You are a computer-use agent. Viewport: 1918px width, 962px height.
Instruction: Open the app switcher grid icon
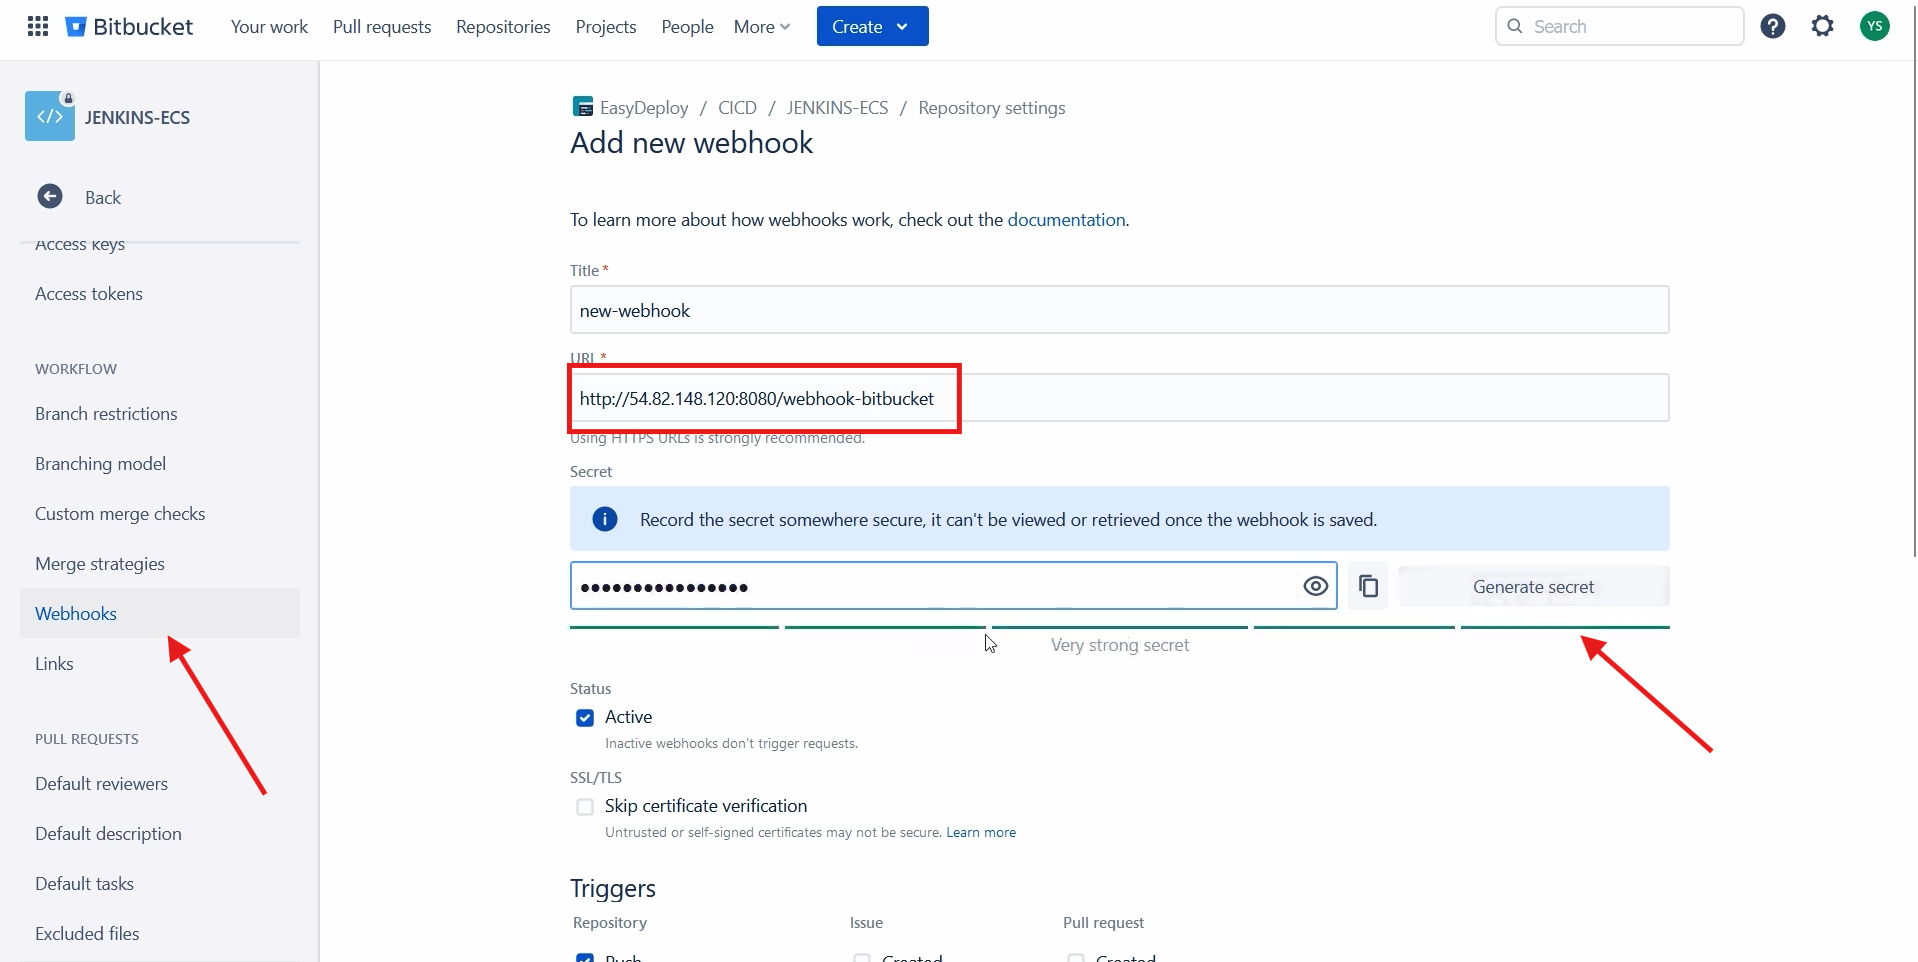[38, 26]
